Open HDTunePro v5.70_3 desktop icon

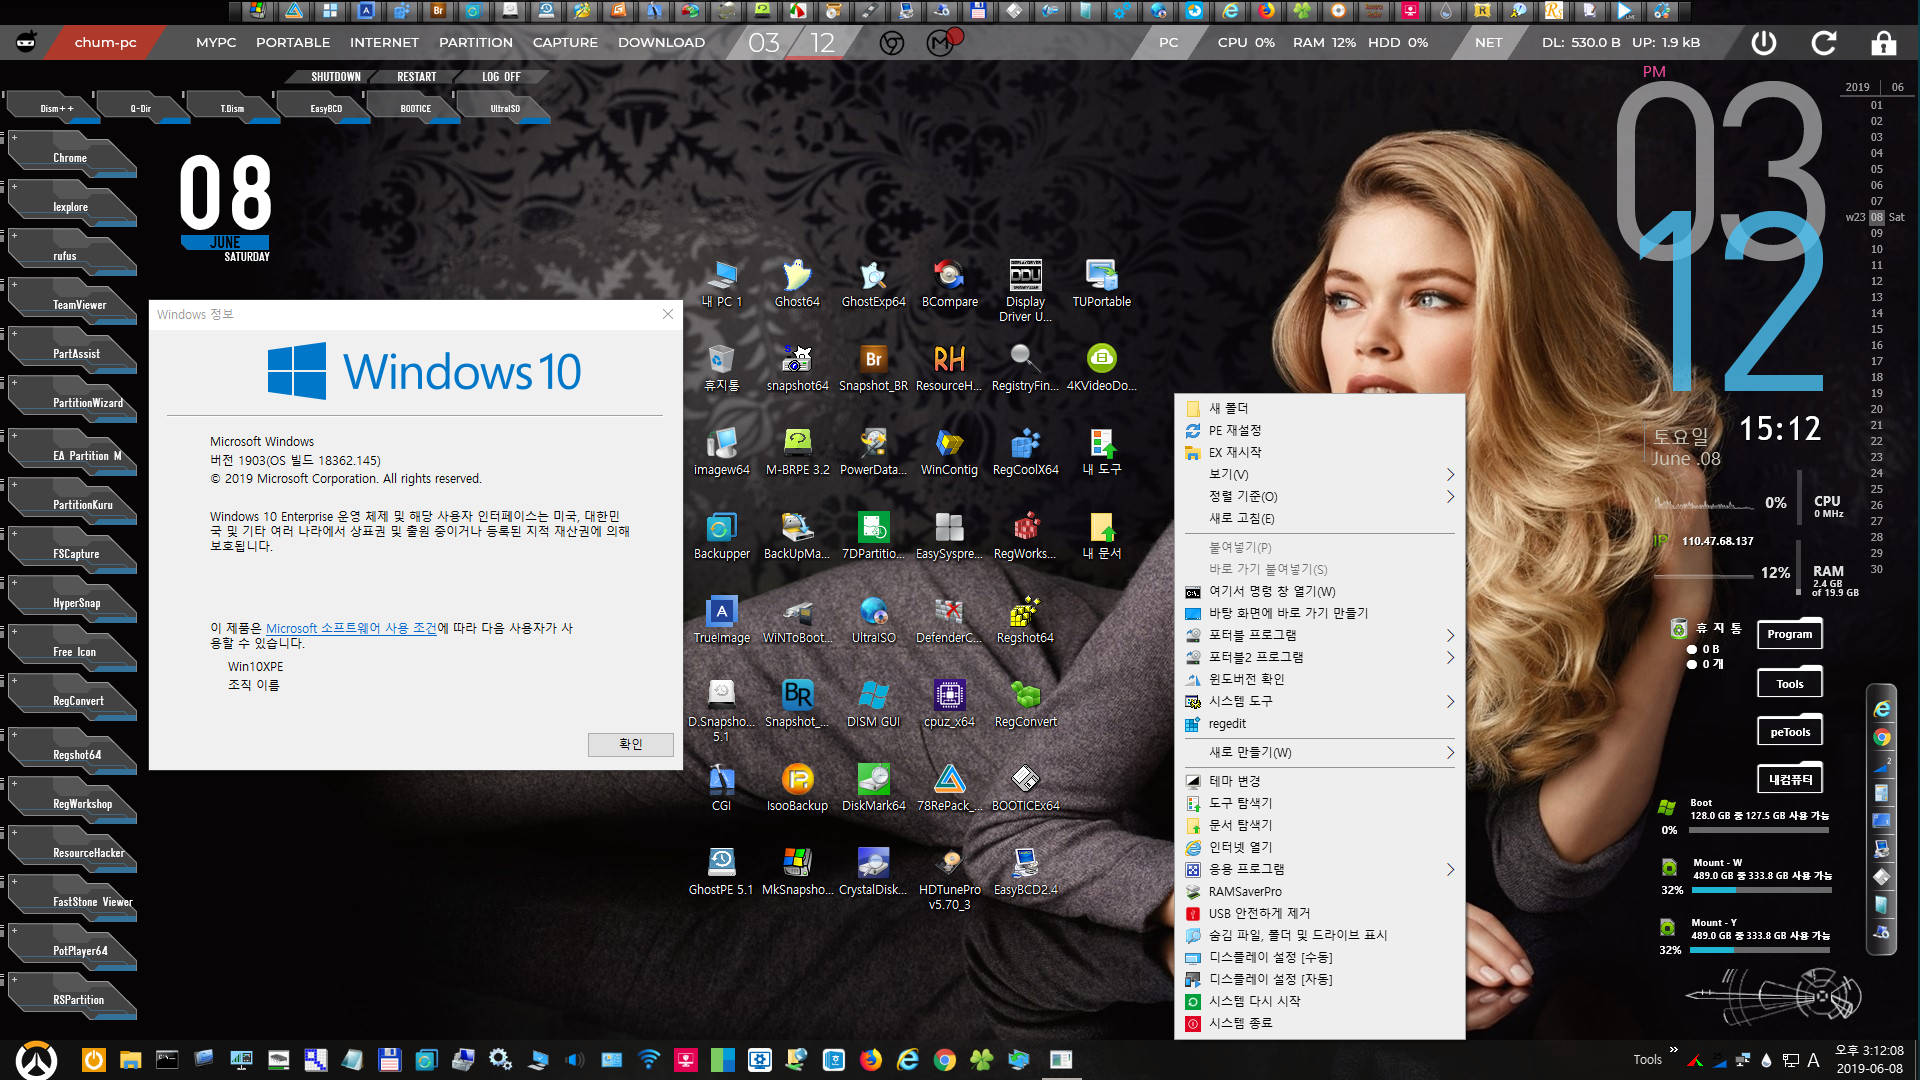[949, 878]
